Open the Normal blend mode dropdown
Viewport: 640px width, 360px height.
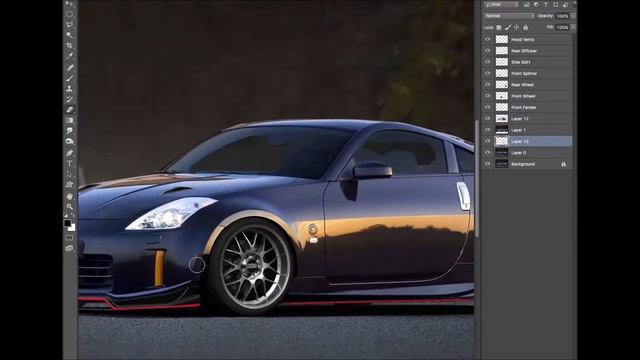(509, 16)
